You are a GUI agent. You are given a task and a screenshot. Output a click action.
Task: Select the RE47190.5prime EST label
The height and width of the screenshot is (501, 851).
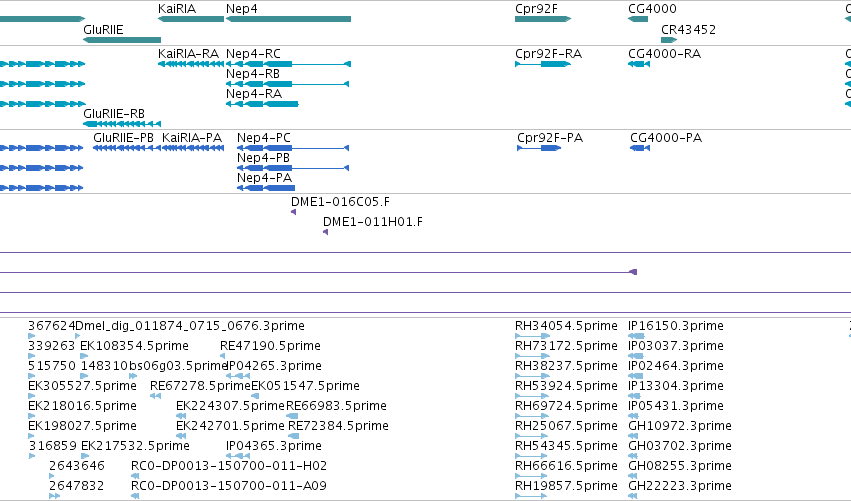tap(270, 346)
